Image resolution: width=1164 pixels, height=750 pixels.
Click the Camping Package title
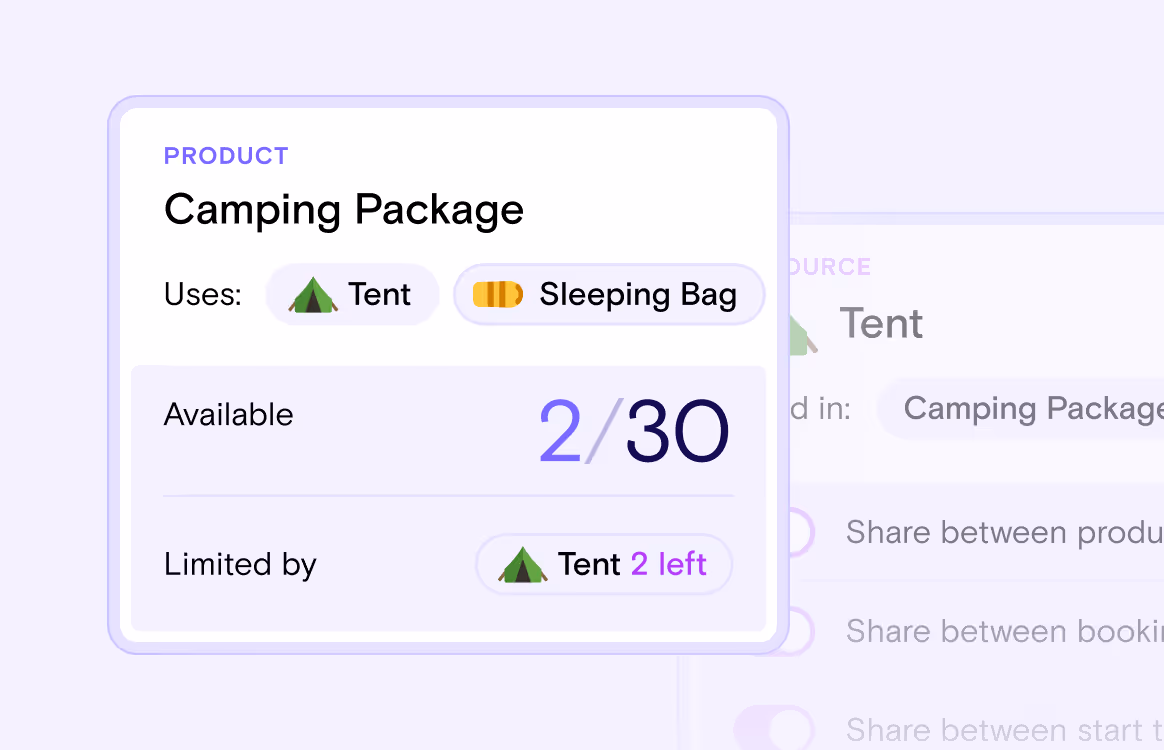point(344,210)
